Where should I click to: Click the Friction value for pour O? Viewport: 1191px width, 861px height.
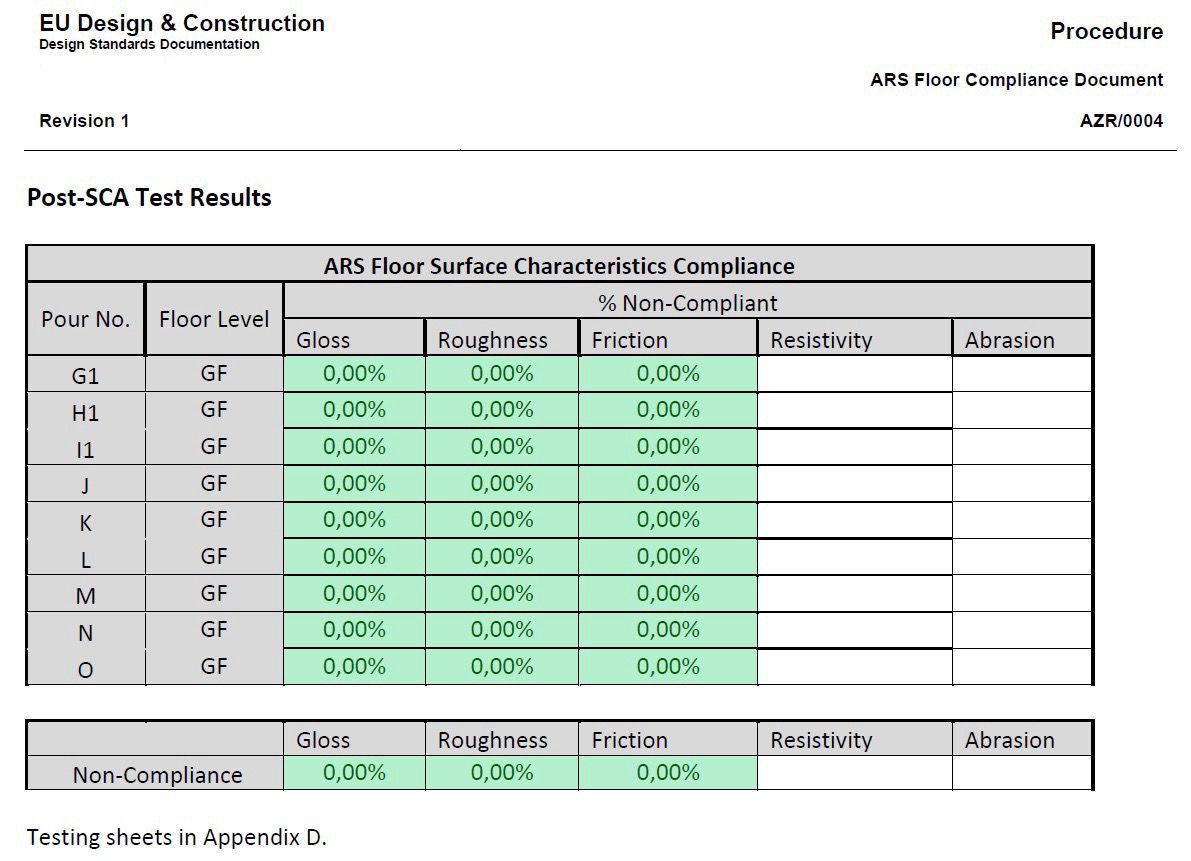tap(668, 667)
